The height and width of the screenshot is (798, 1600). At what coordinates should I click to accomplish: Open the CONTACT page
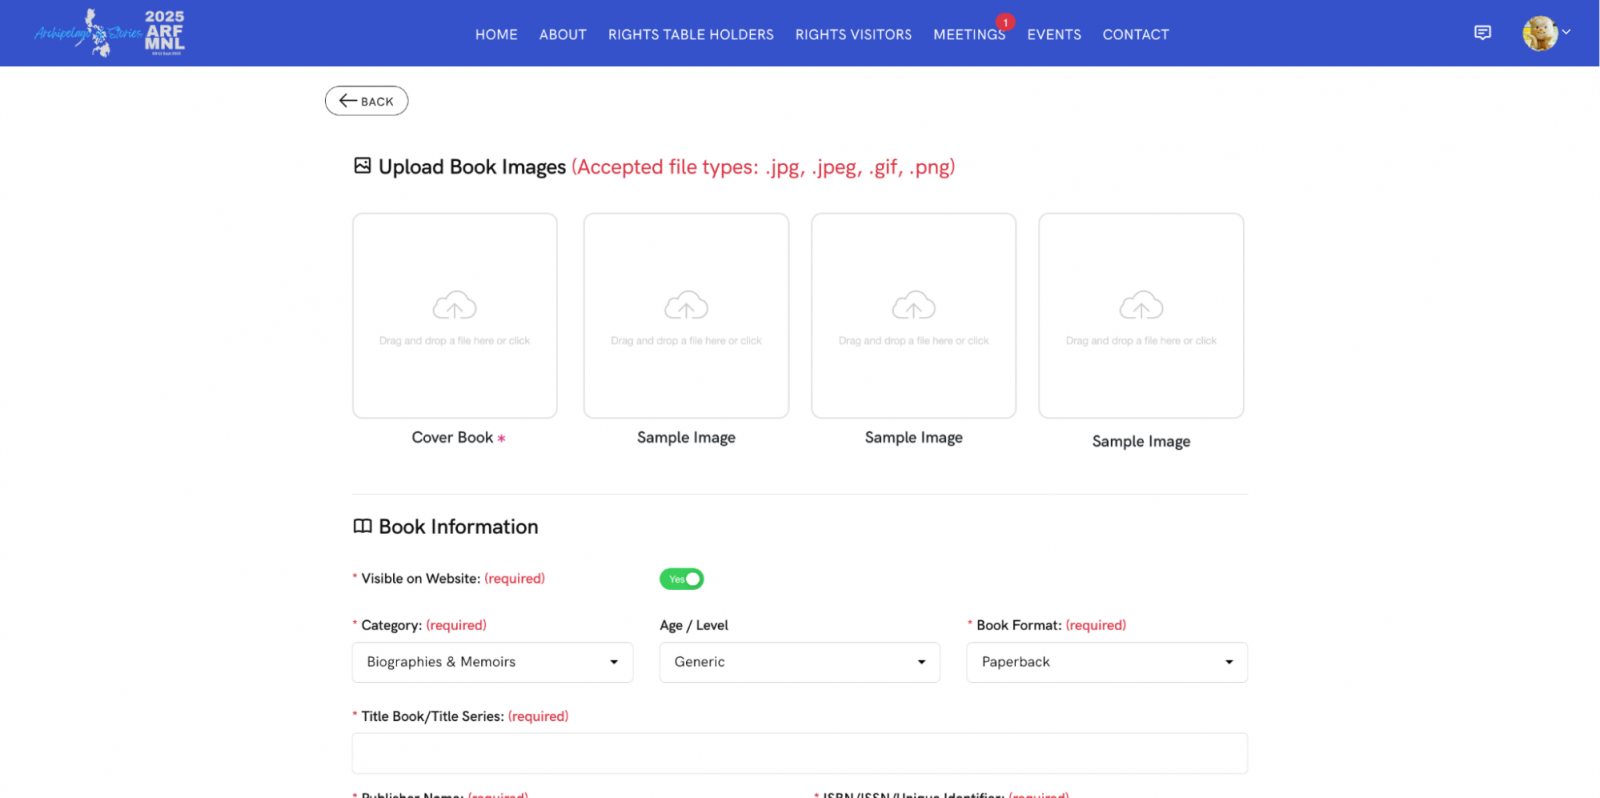(x=1136, y=34)
